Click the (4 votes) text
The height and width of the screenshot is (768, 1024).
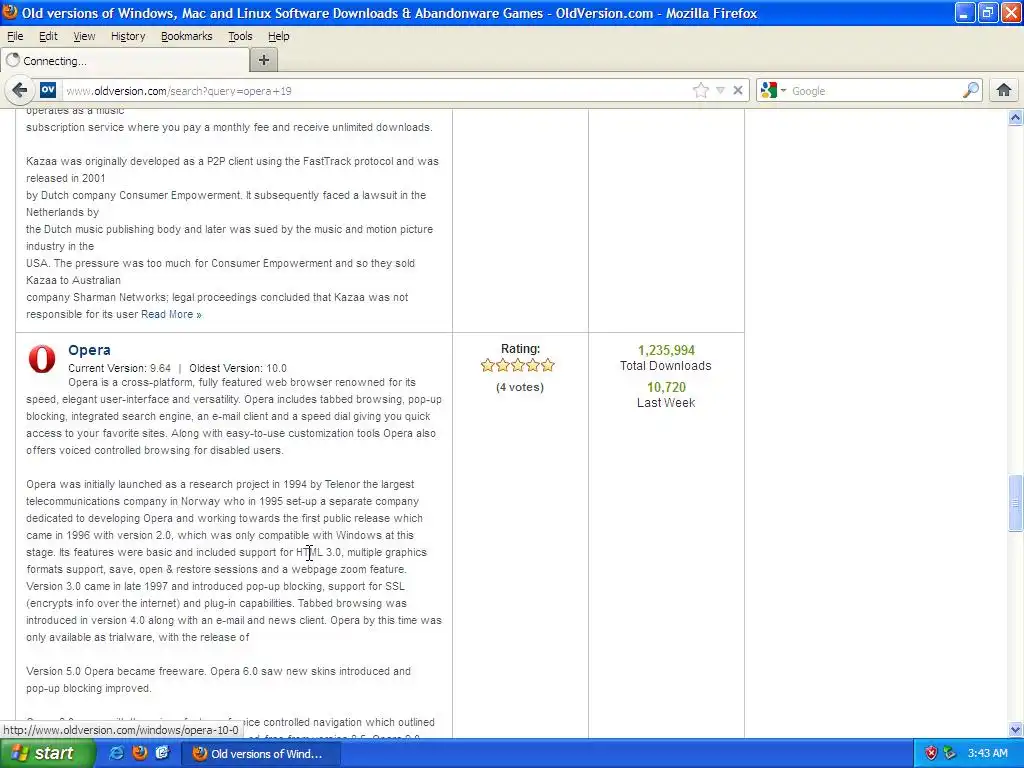[520, 387]
